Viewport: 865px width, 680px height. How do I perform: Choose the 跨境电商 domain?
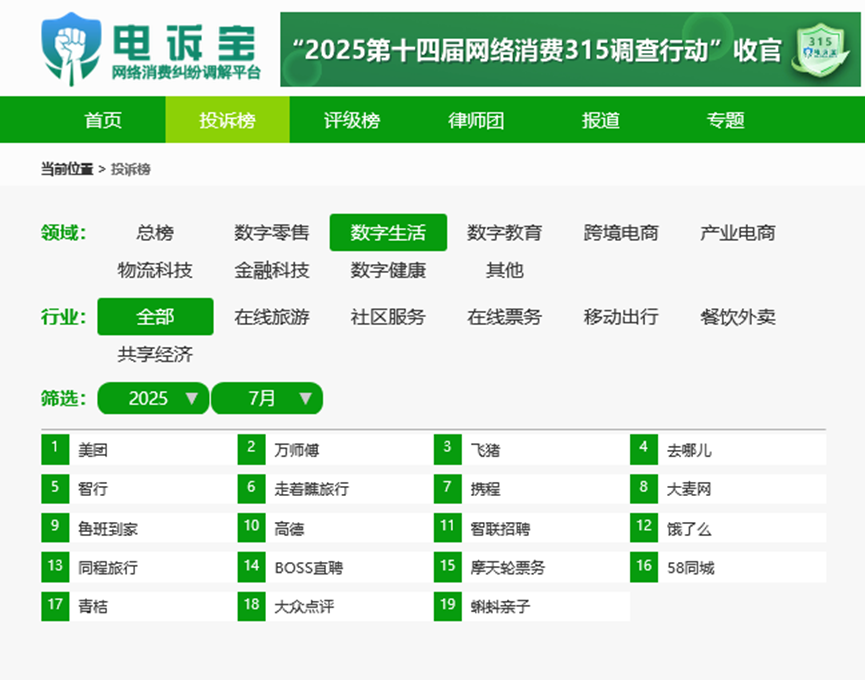coord(621,233)
